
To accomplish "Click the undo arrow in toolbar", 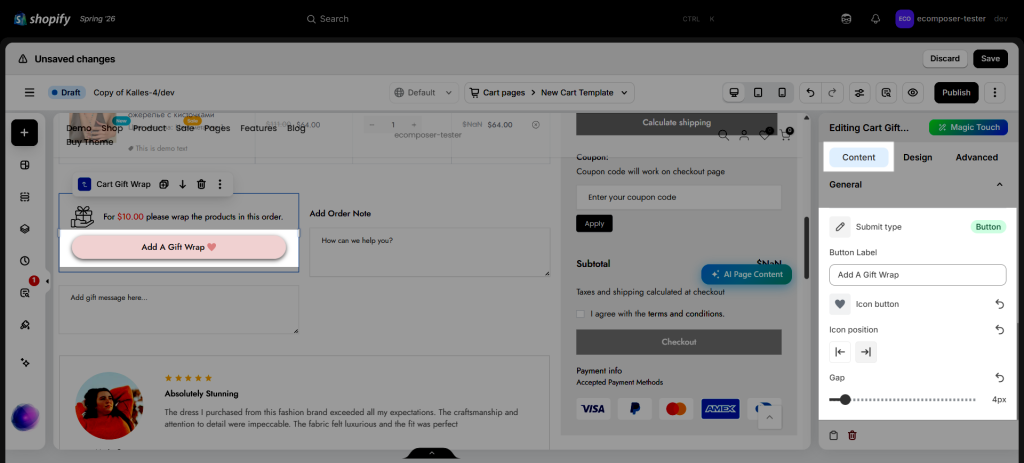I will click(810, 93).
